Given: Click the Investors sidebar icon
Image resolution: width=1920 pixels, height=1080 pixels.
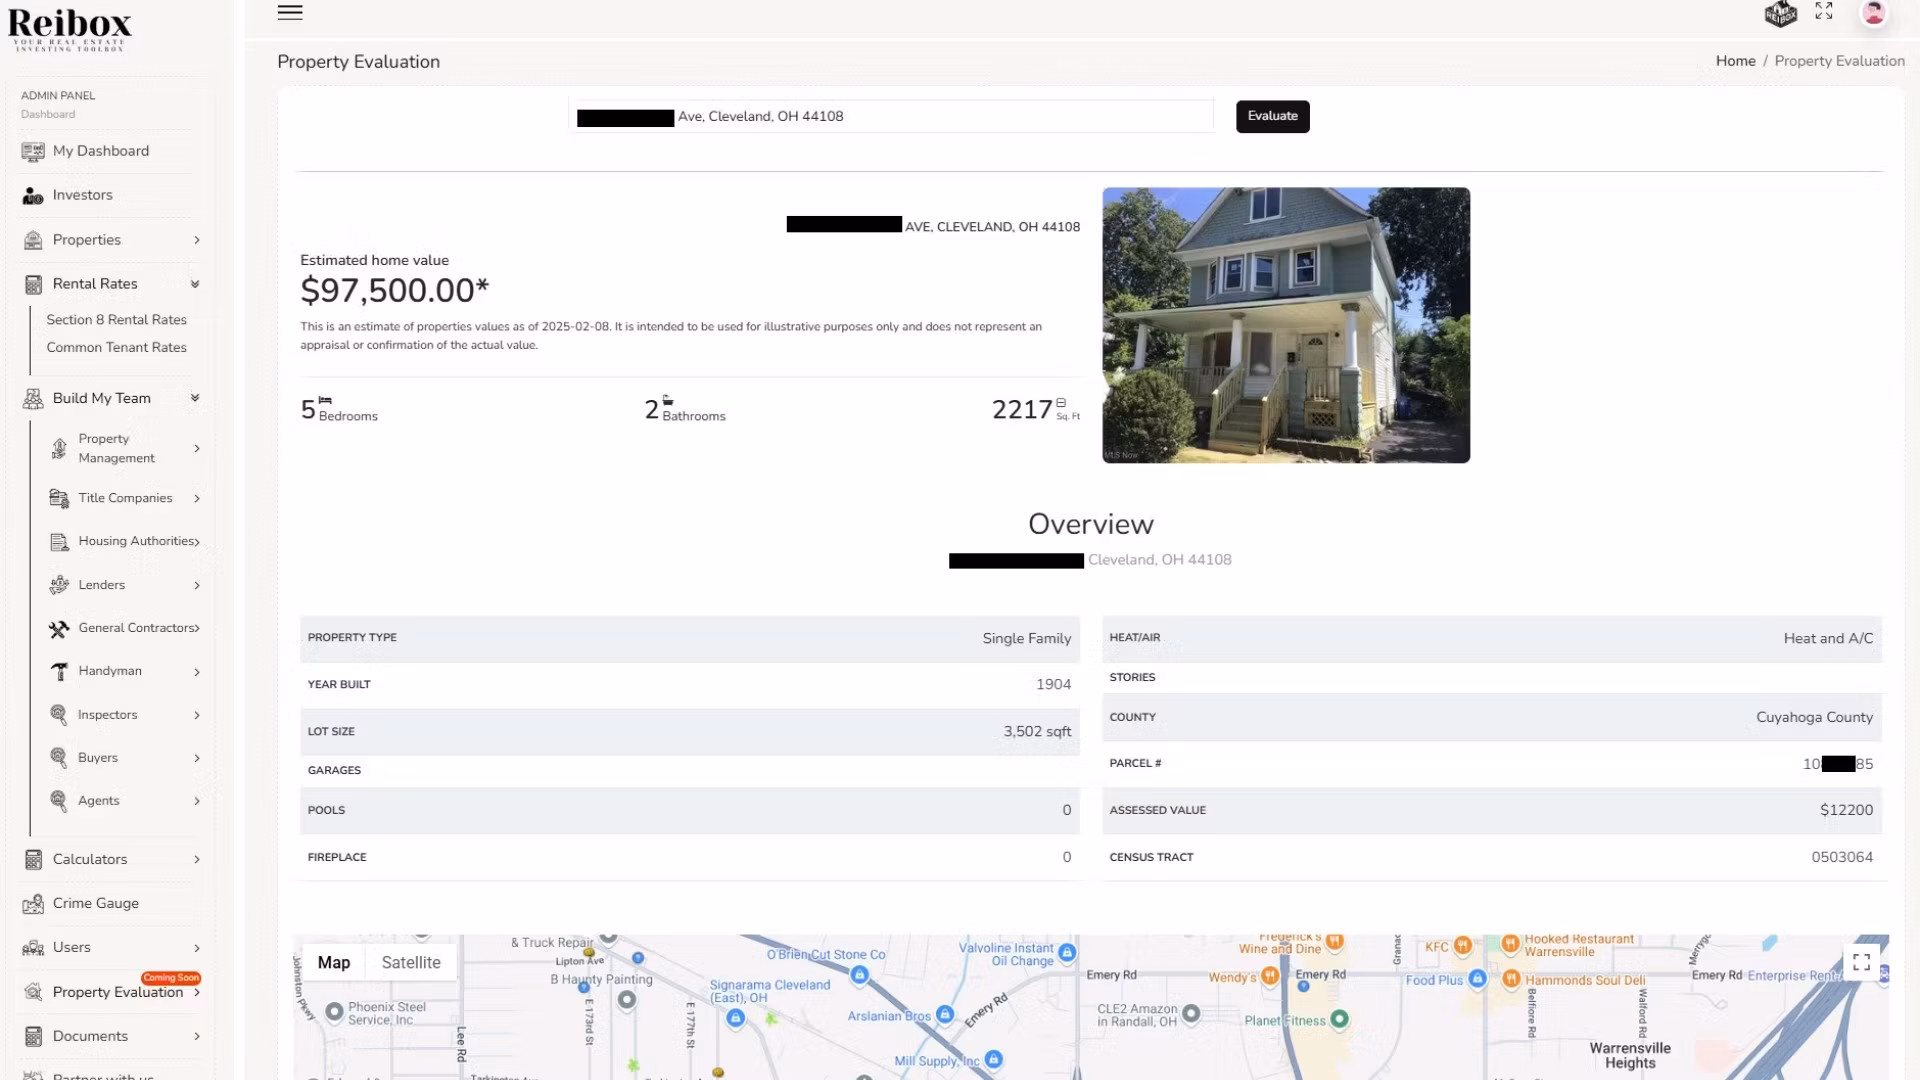Looking at the screenshot, I should coord(33,196).
